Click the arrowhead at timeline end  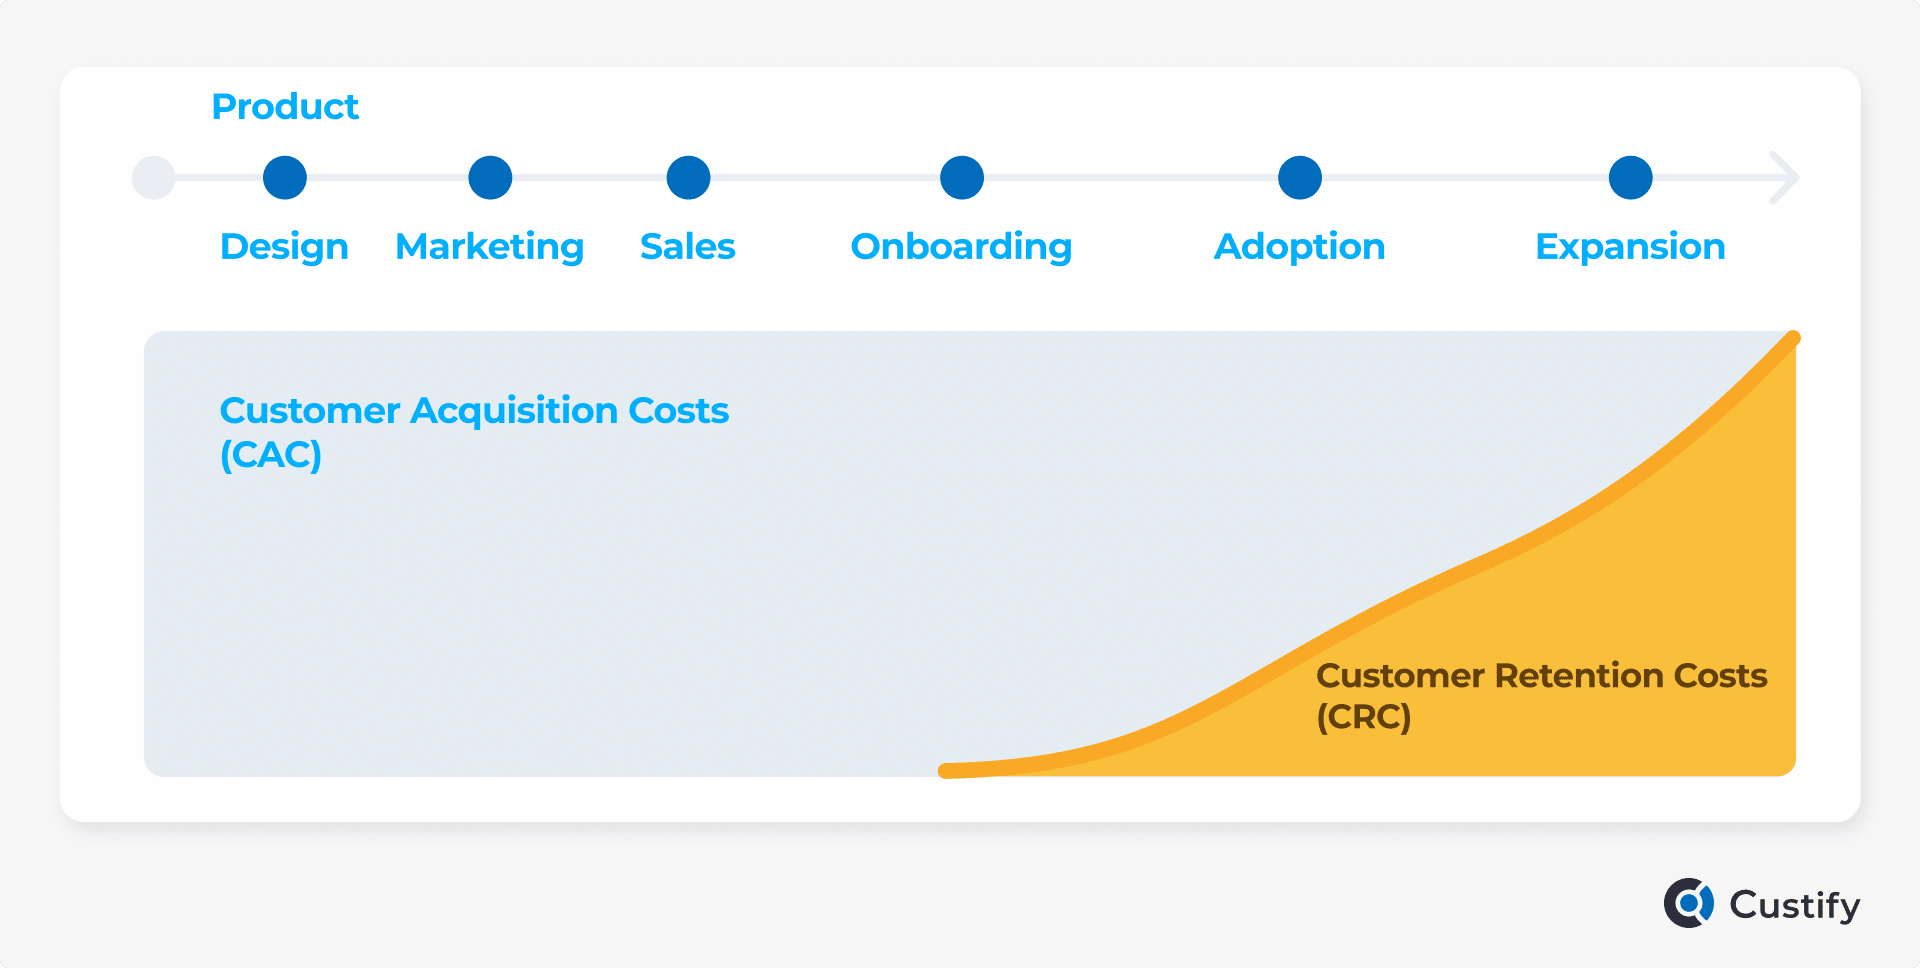[x=1784, y=178]
